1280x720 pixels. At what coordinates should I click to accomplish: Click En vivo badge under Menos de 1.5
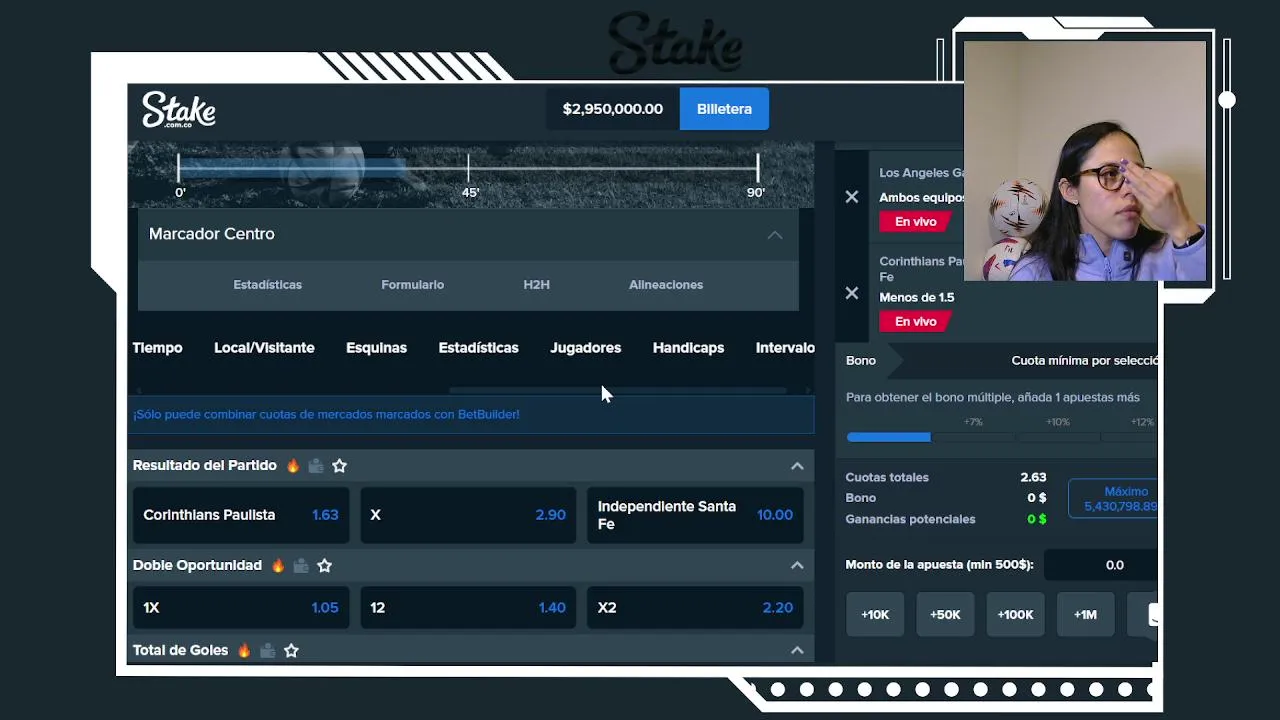915,322
